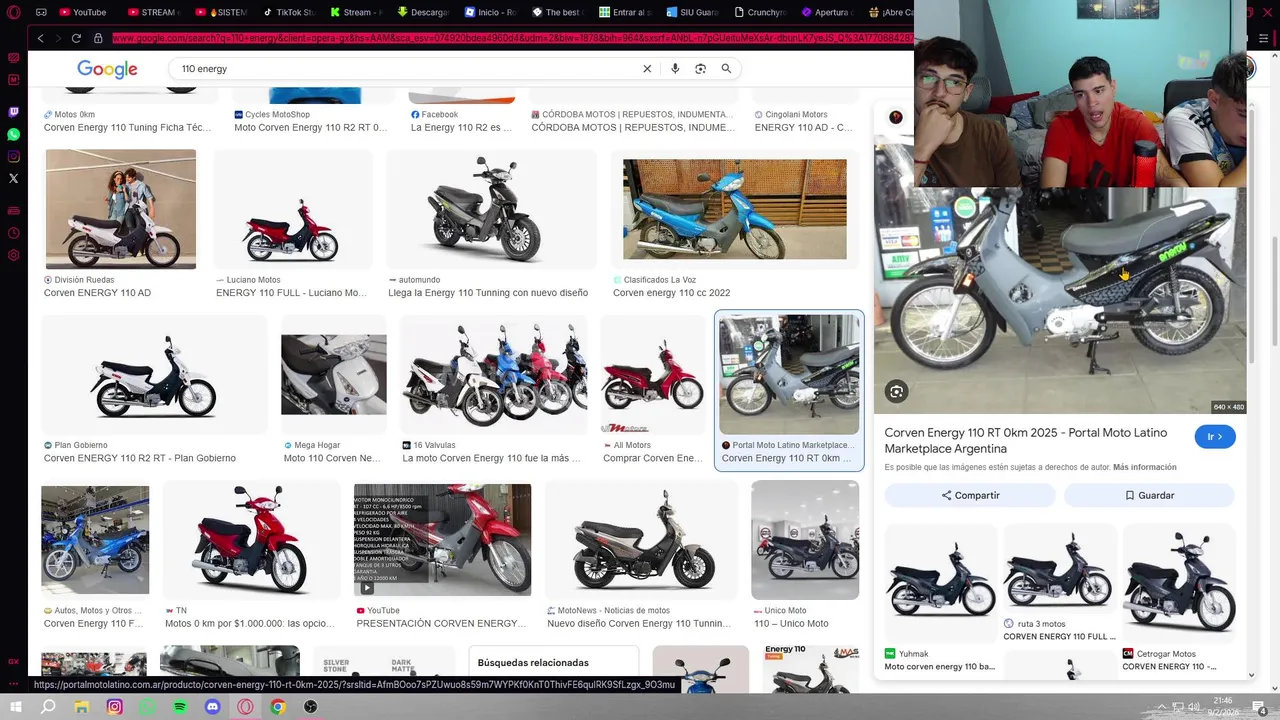Screen dimensions: 1280x720
Task: Open All Motors red moto image
Action: tap(653, 374)
